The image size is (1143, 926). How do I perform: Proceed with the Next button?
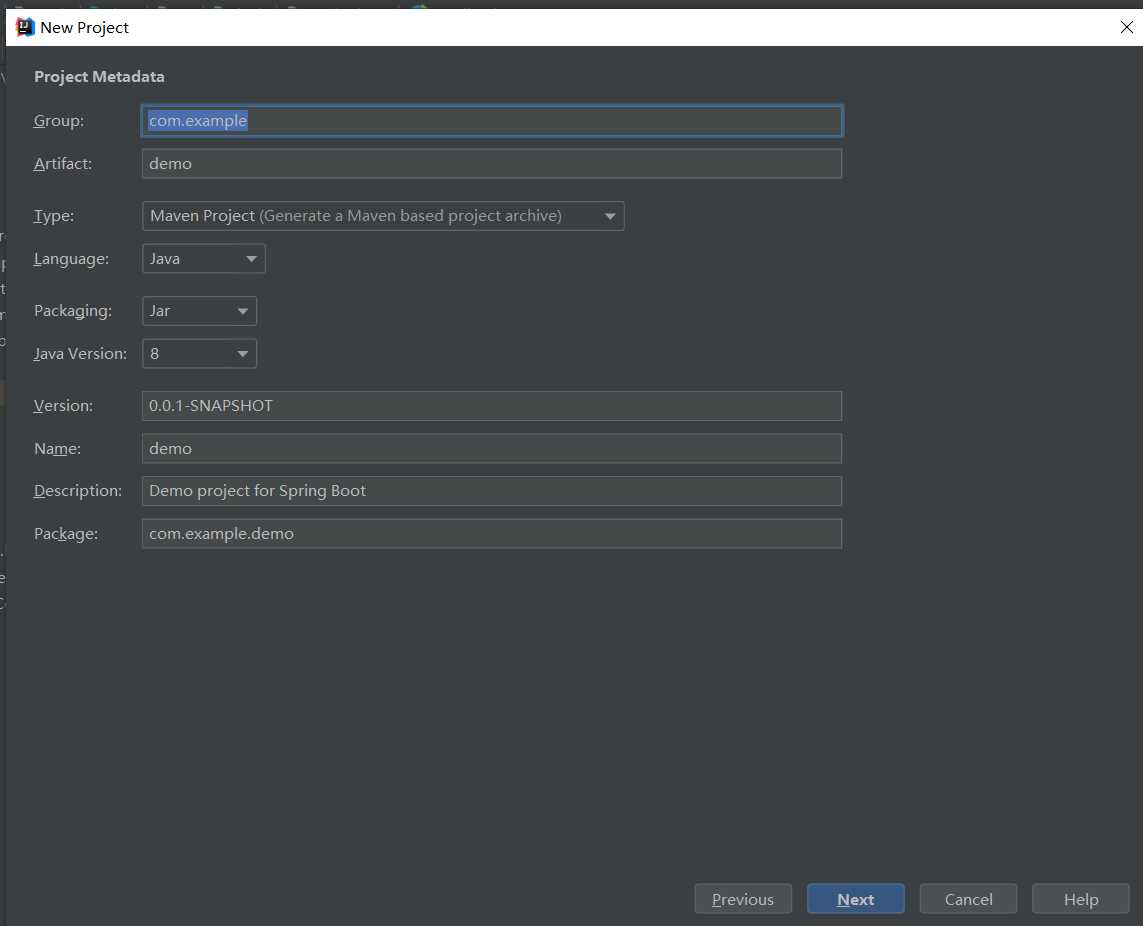coord(856,899)
